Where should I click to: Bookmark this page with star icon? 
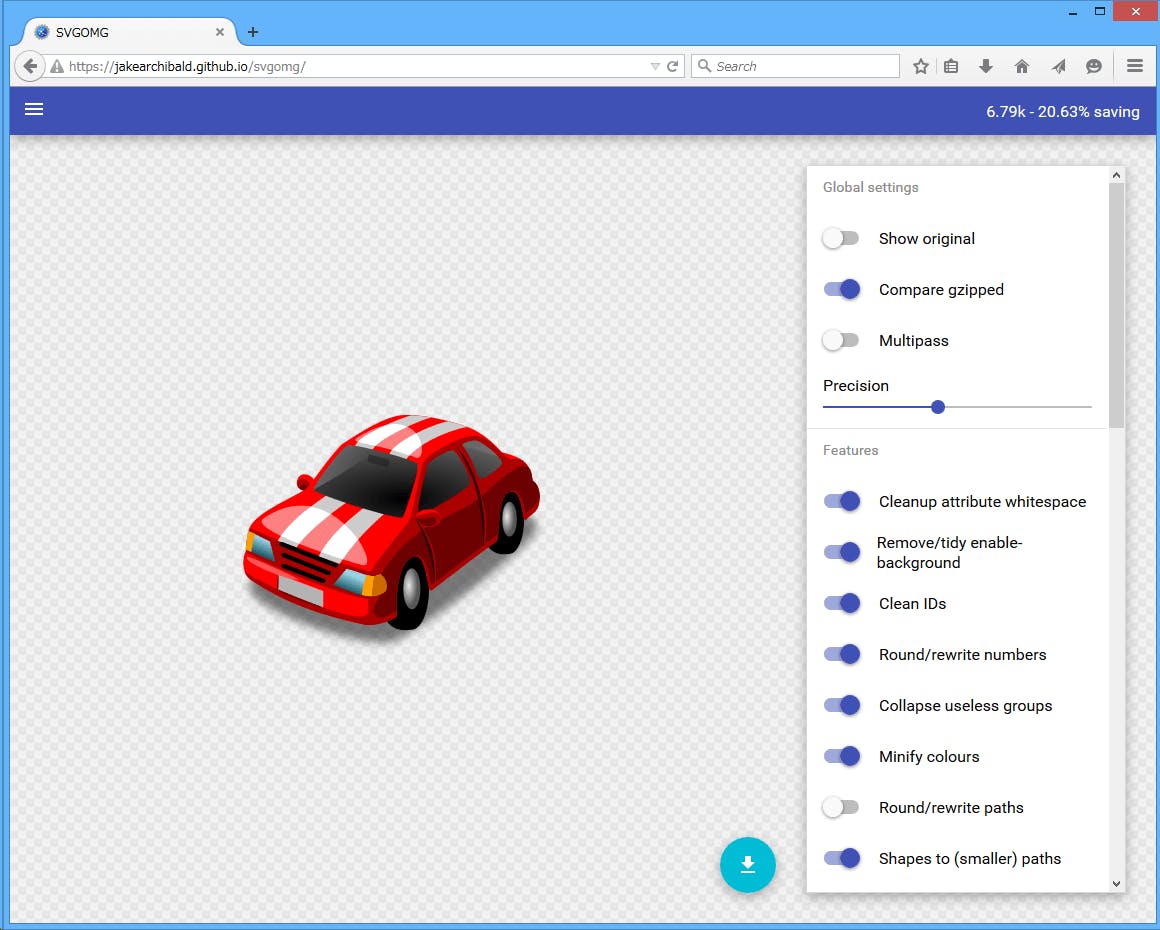[921, 66]
